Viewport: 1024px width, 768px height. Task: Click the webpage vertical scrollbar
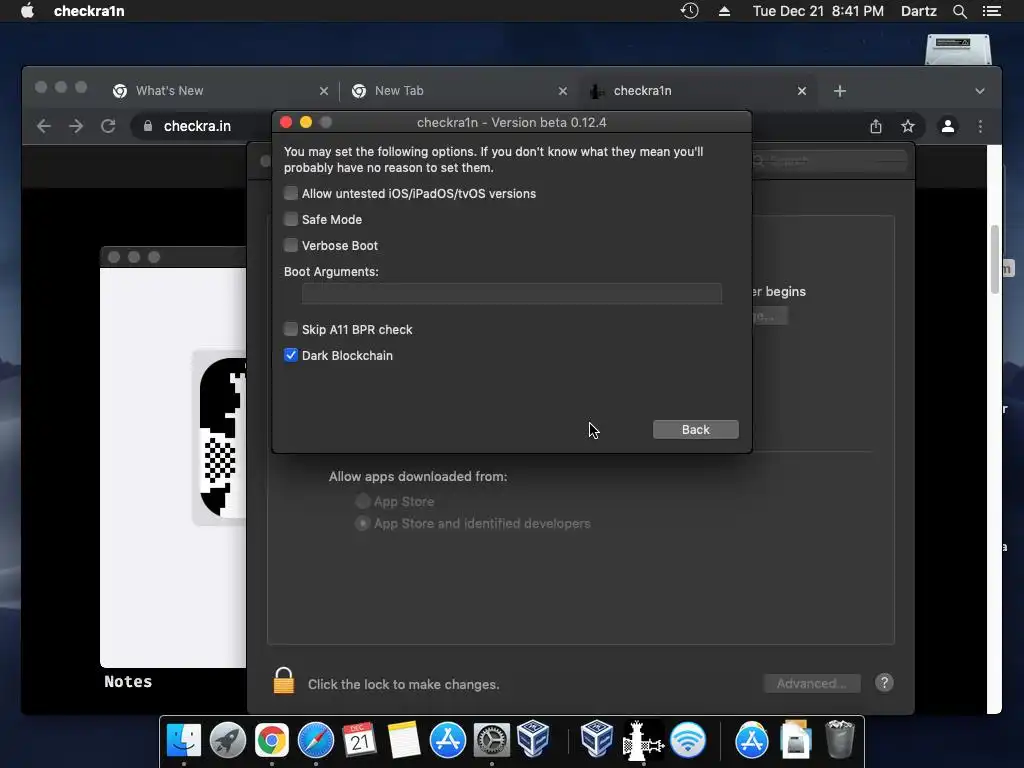pos(994,260)
